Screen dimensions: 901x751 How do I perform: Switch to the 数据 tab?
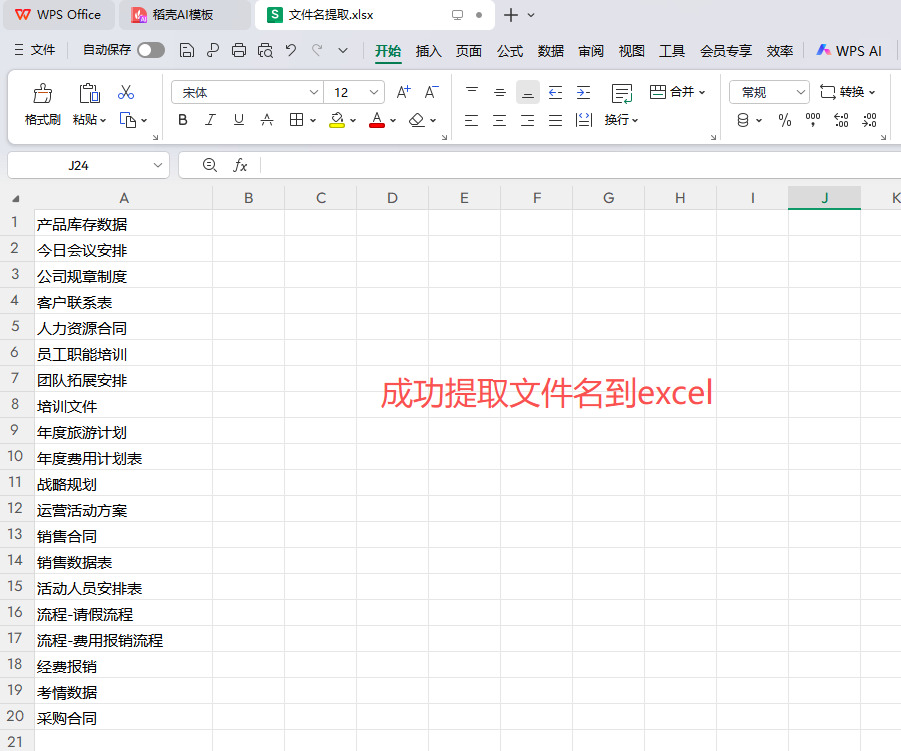pyautogui.click(x=550, y=51)
